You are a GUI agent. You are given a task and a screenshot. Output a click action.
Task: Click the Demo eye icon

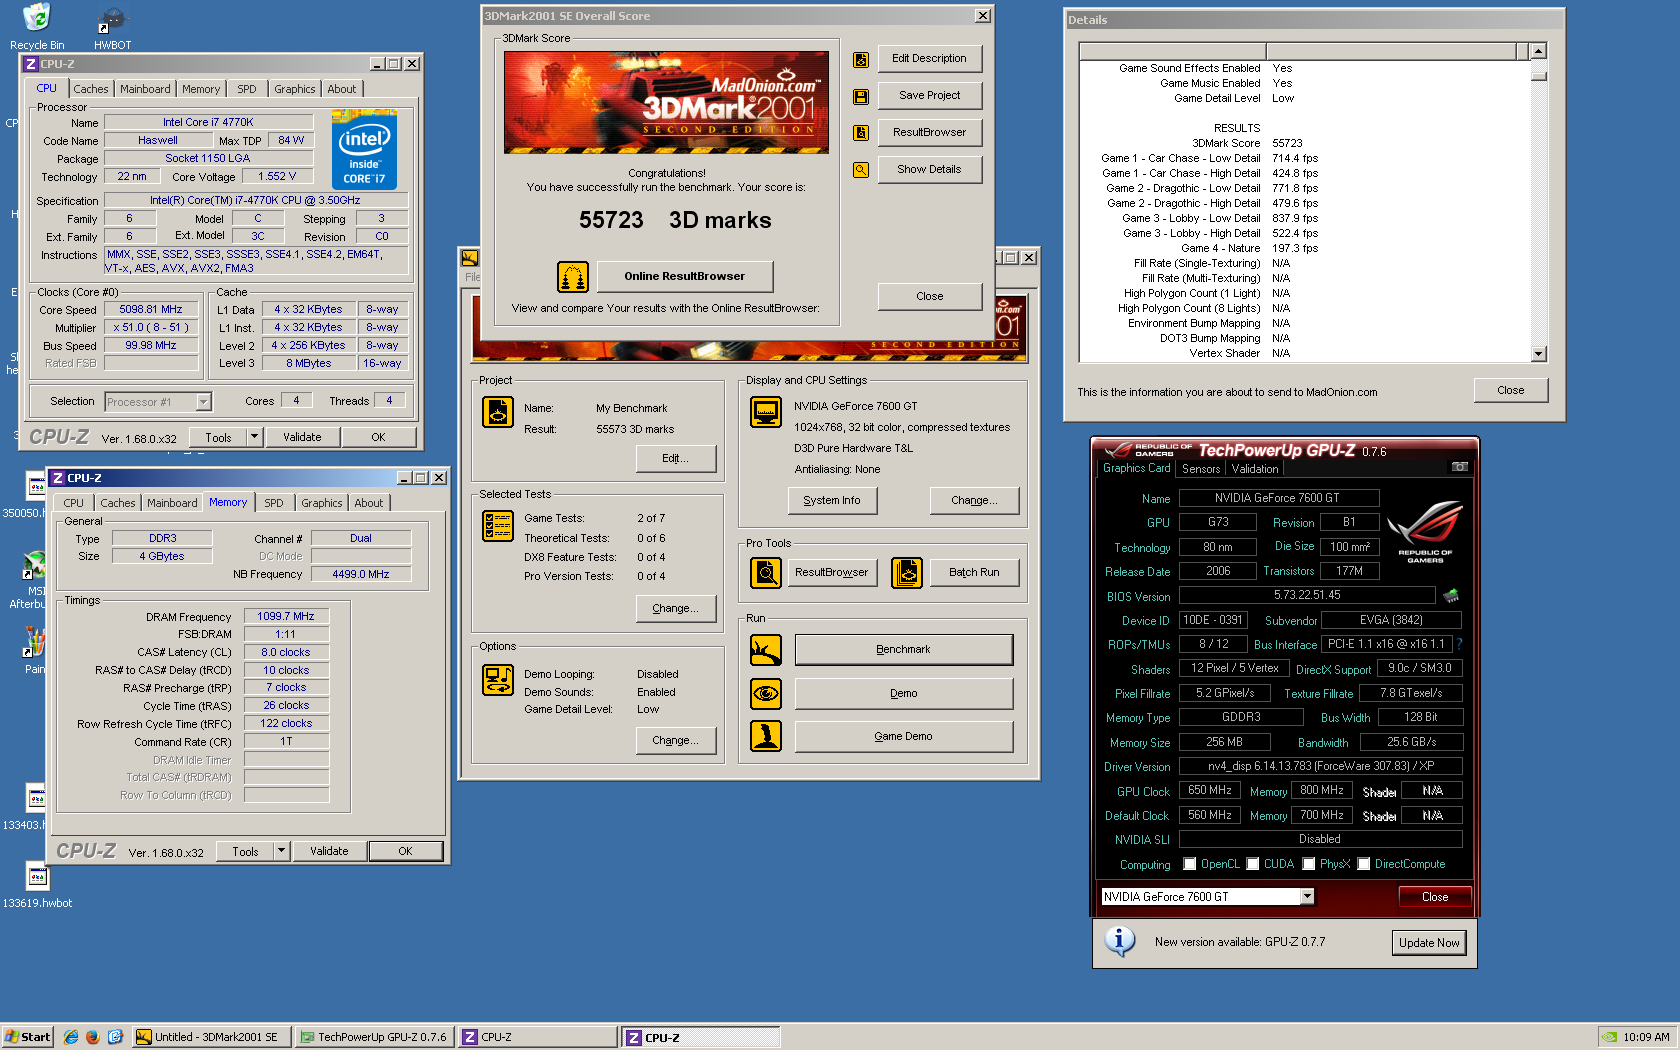coord(766,693)
